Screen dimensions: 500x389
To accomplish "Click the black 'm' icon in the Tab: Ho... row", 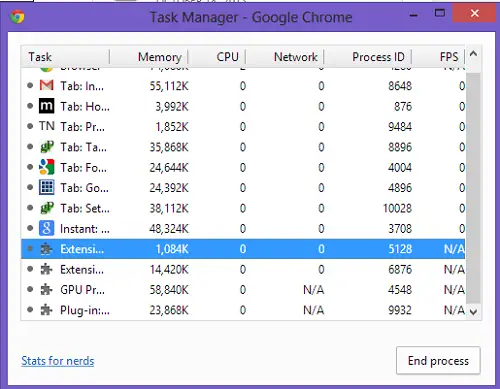I will (46, 106).
